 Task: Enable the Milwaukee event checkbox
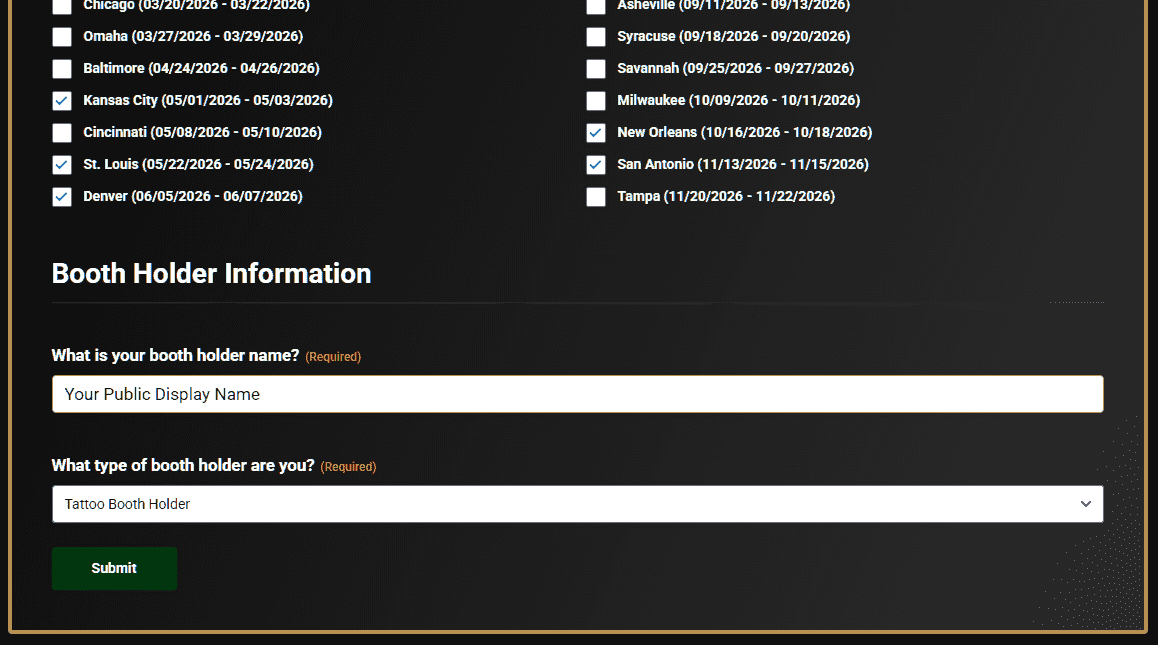[596, 101]
